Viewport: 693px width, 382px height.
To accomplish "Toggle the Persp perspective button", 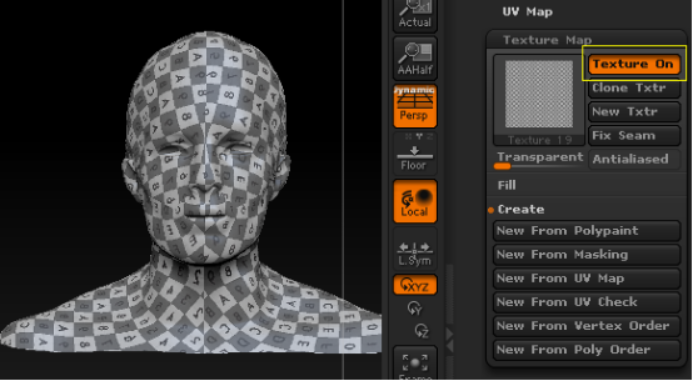I will [x=415, y=106].
